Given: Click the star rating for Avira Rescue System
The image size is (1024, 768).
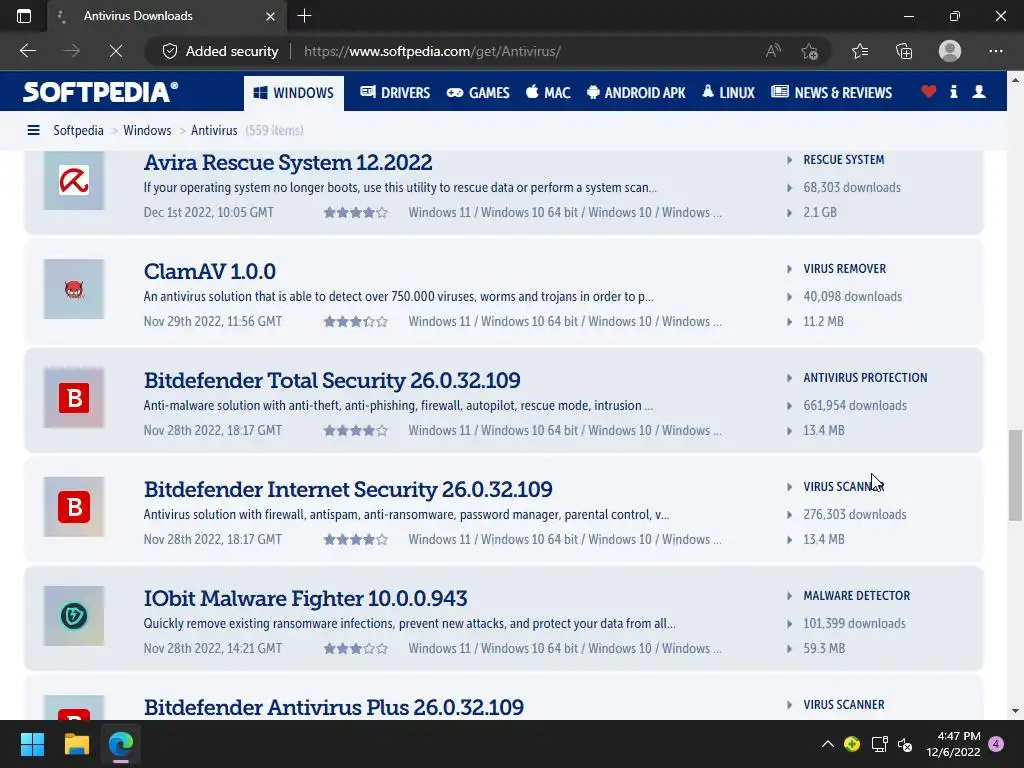Looking at the screenshot, I should pyautogui.click(x=356, y=213).
